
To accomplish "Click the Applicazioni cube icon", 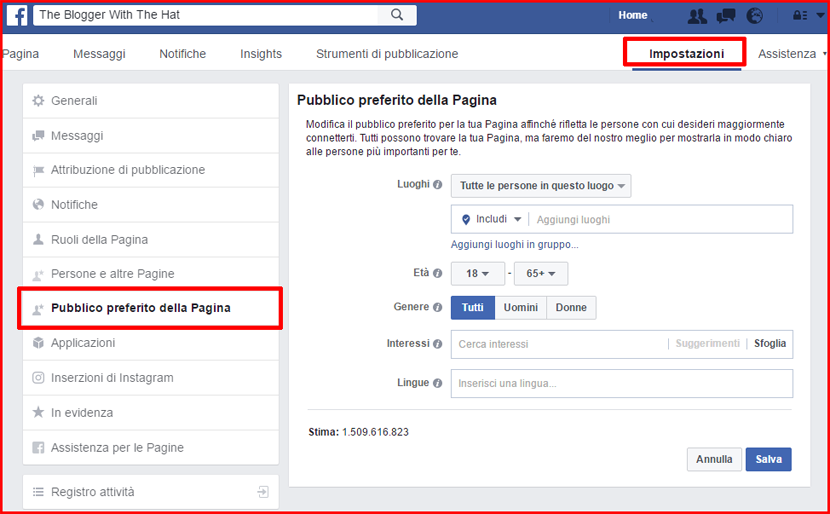I will point(38,342).
